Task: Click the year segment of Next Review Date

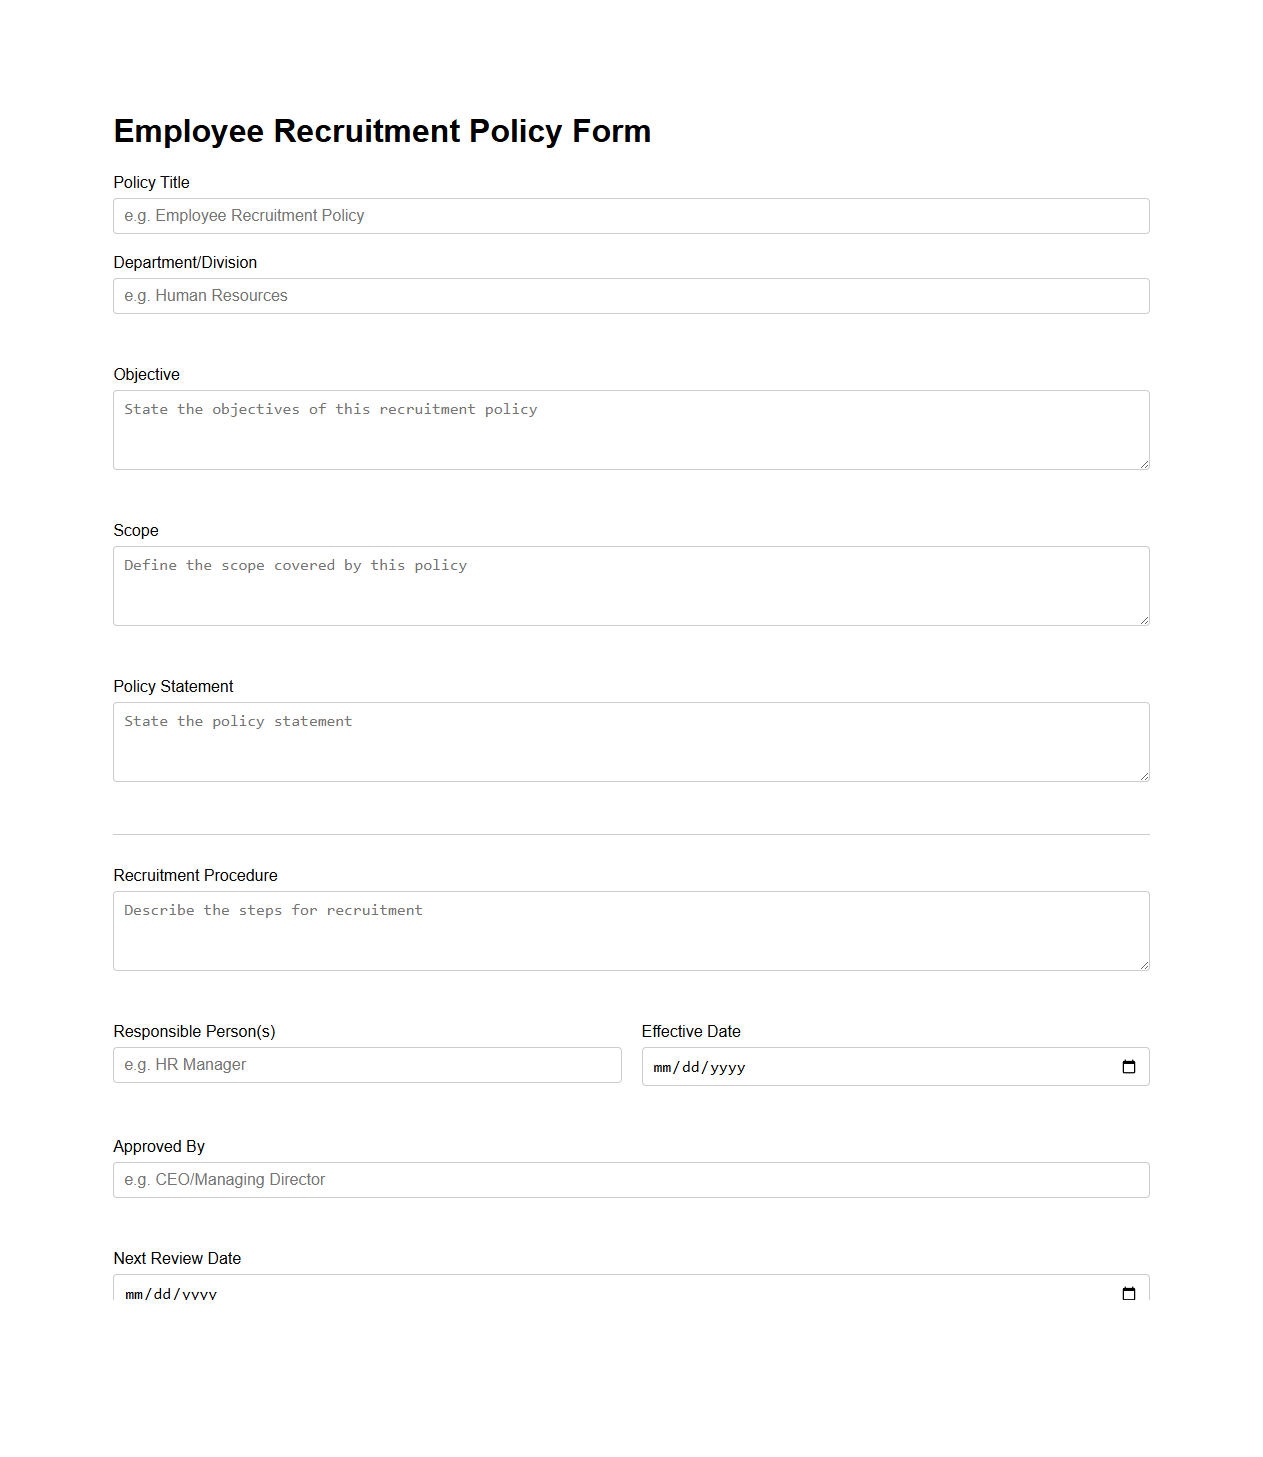Action: coord(200,1293)
